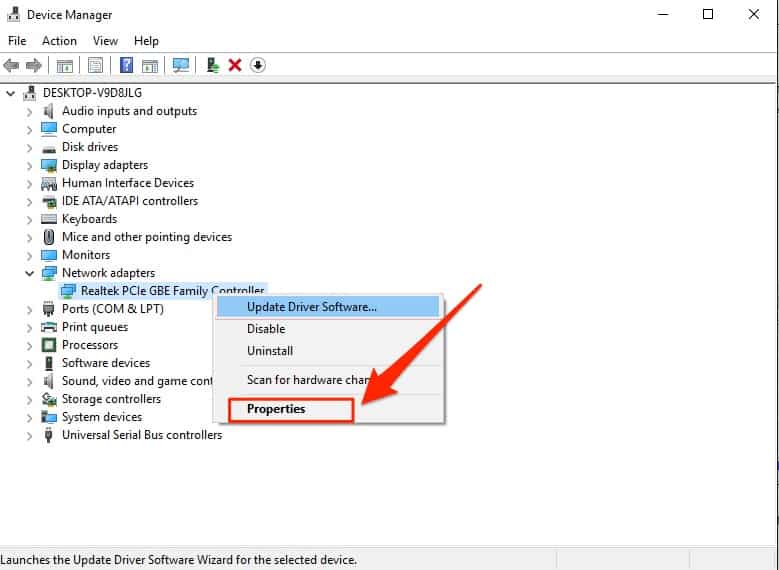Click the Processors chip icon
This screenshot has height=570, width=779.
pyautogui.click(x=49, y=345)
